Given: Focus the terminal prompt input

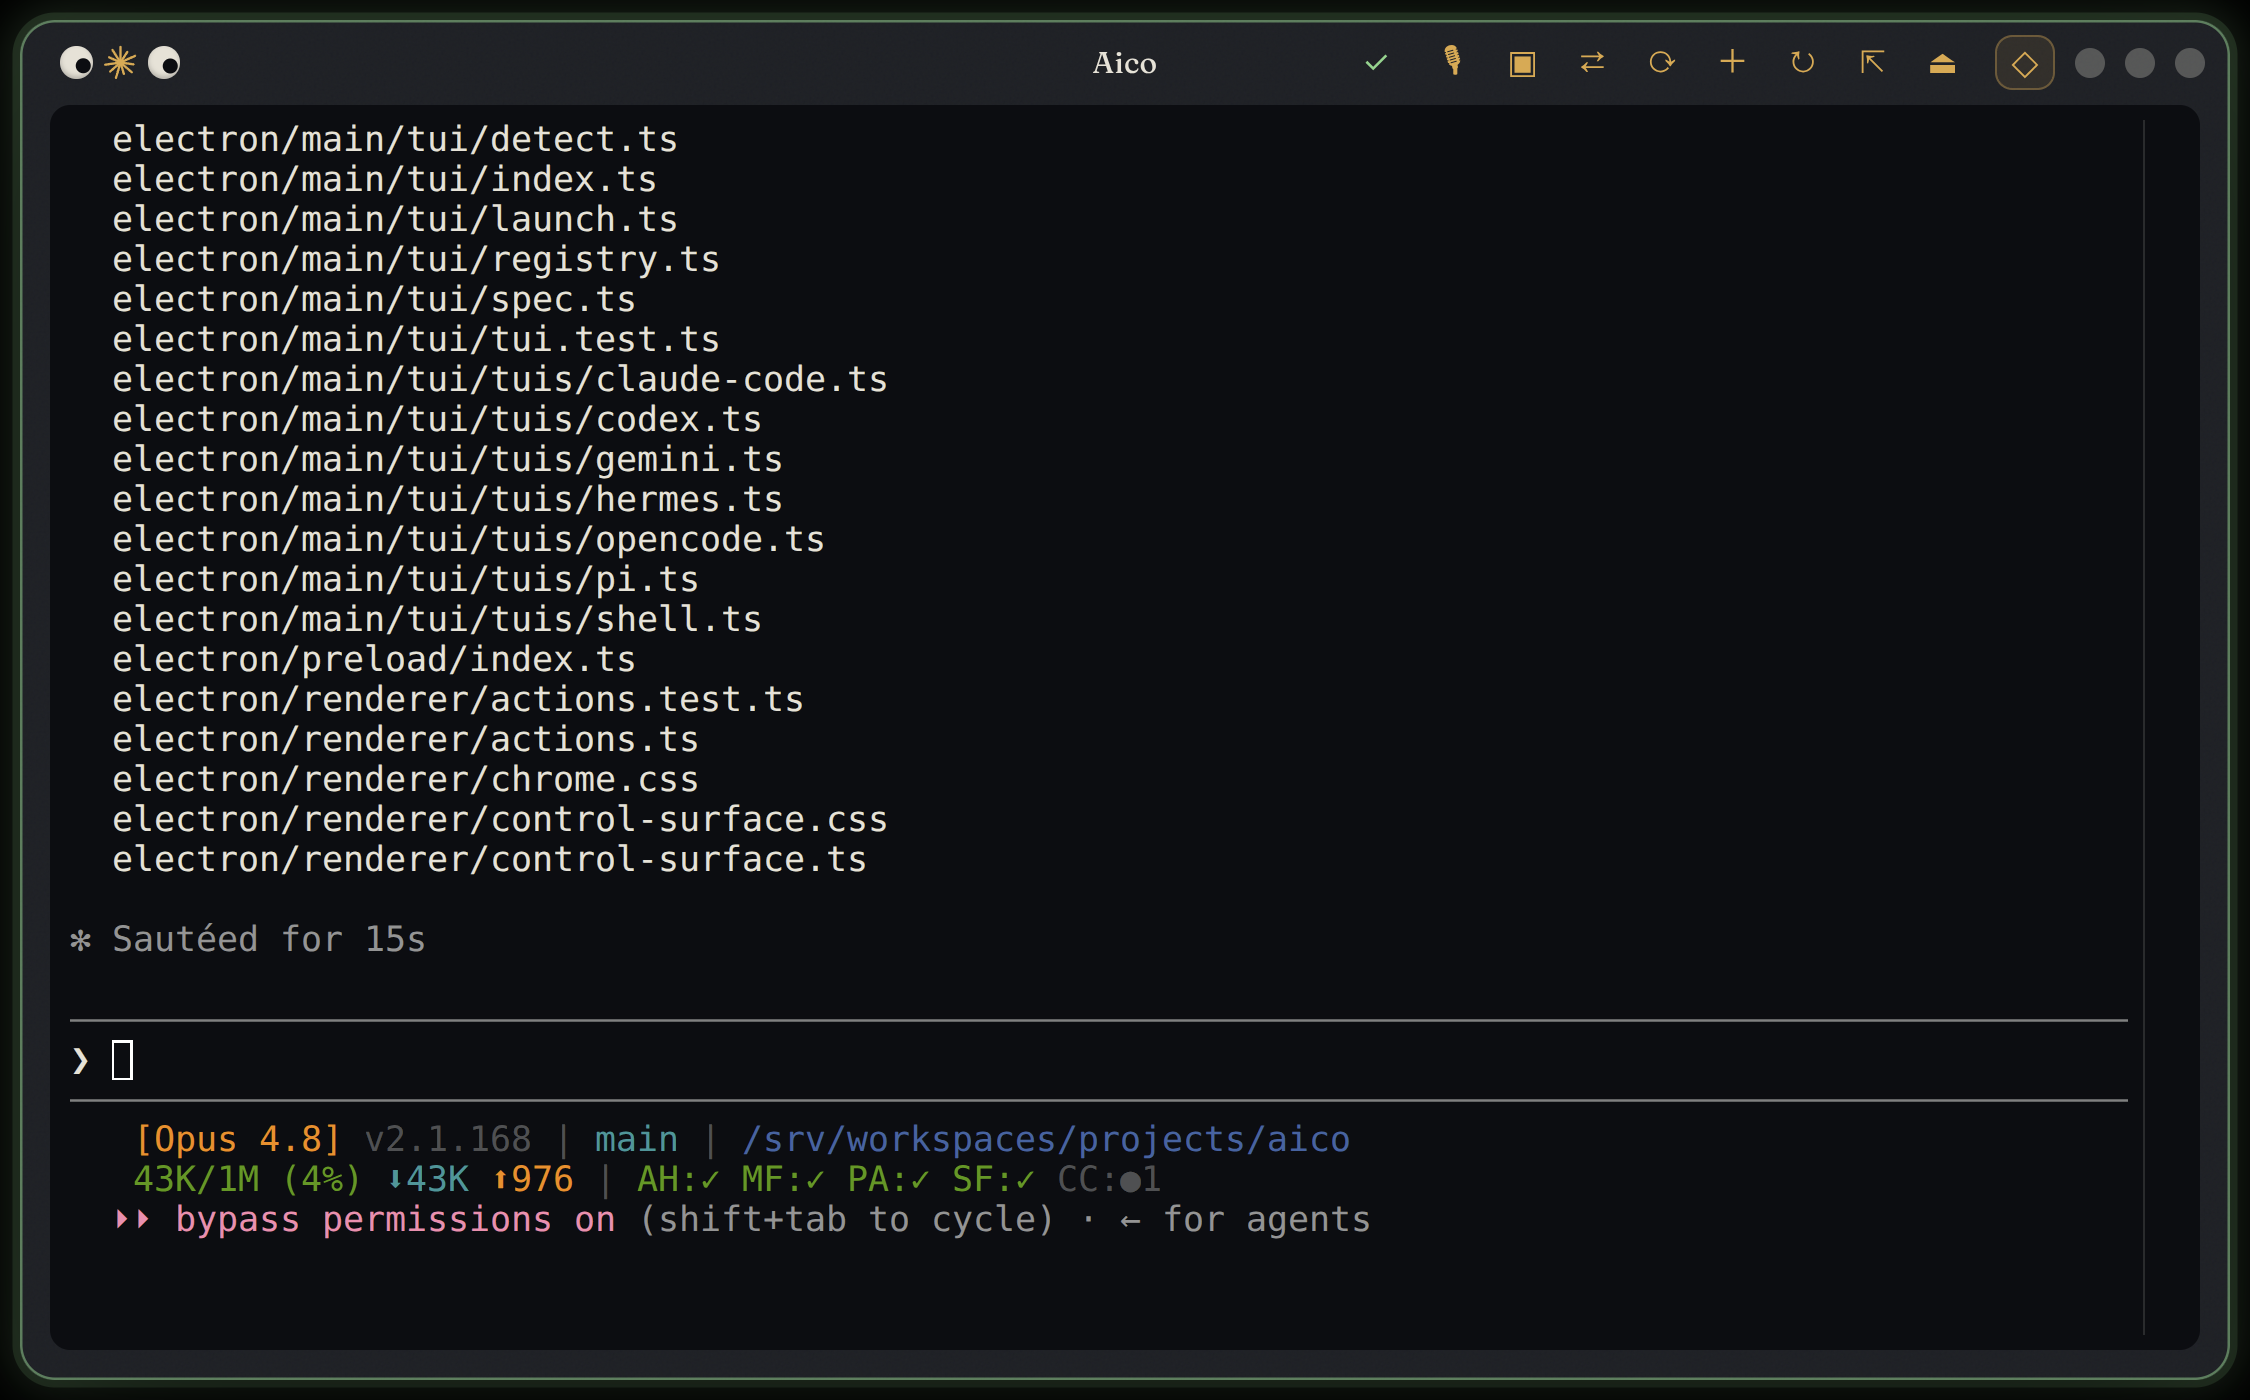Looking at the screenshot, I should (1098, 1060).
